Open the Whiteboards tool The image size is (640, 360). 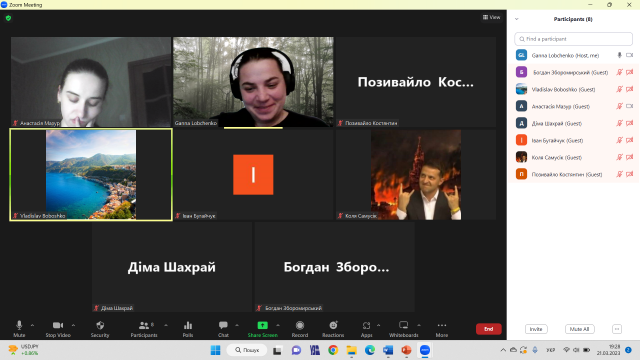[x=403, y=329]
